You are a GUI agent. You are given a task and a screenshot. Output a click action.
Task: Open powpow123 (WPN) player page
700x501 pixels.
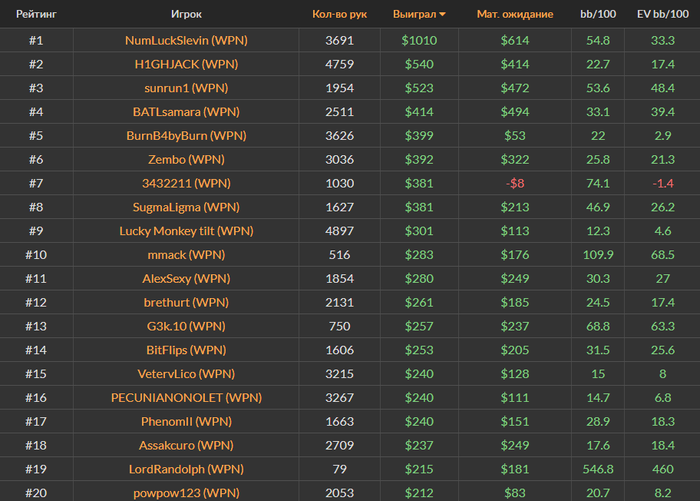pyautogui.click(x=186, y=493)
